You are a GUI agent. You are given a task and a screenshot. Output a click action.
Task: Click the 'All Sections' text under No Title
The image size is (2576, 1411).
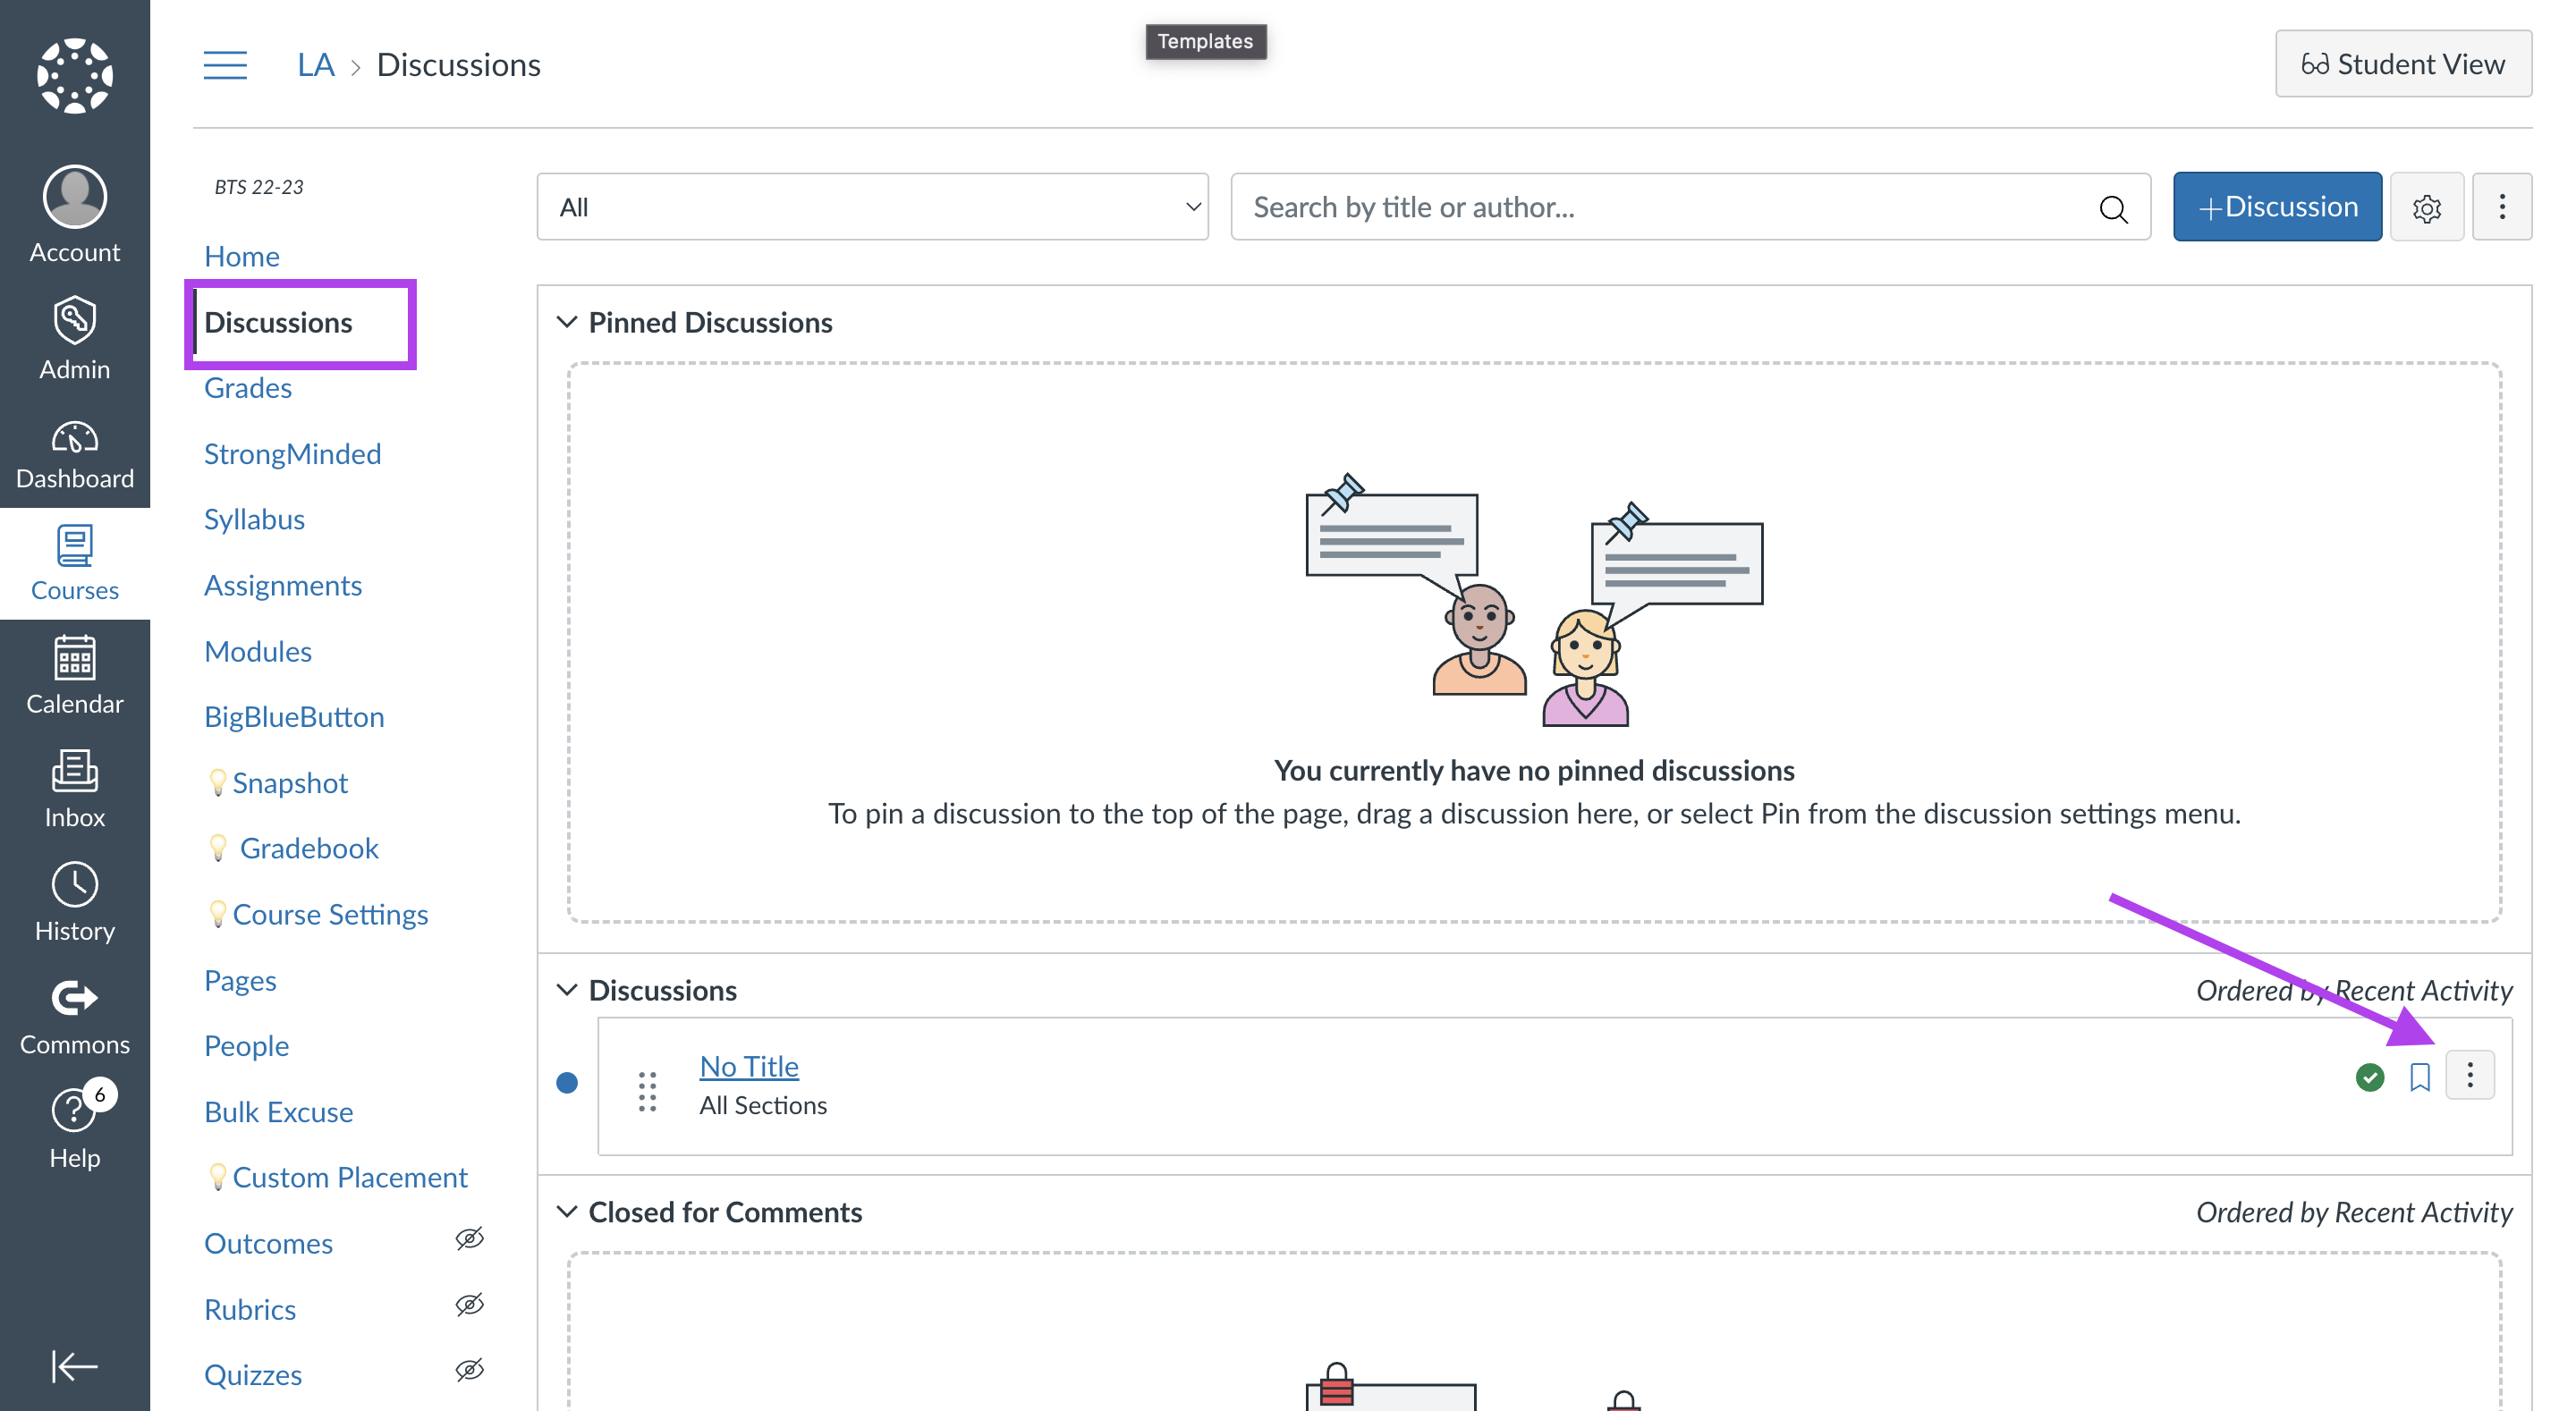click(763, 1106)
